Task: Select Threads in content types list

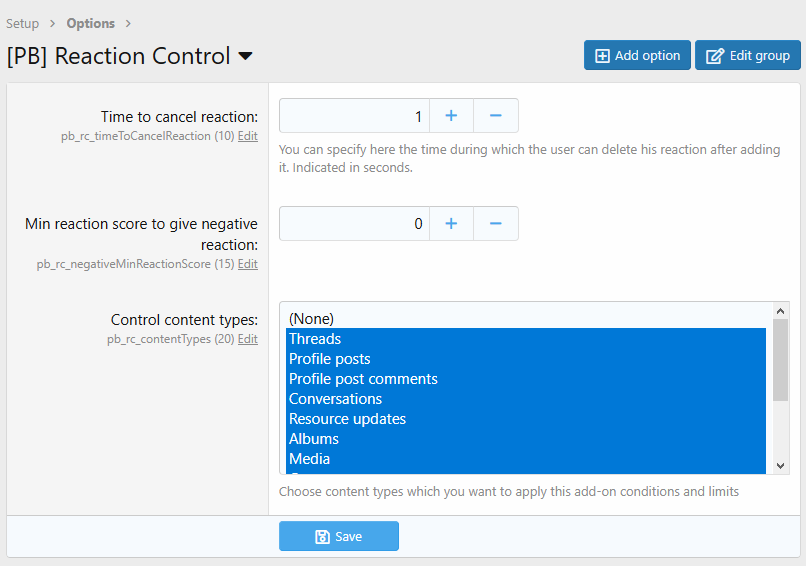Action: click(x=315, y=339)
